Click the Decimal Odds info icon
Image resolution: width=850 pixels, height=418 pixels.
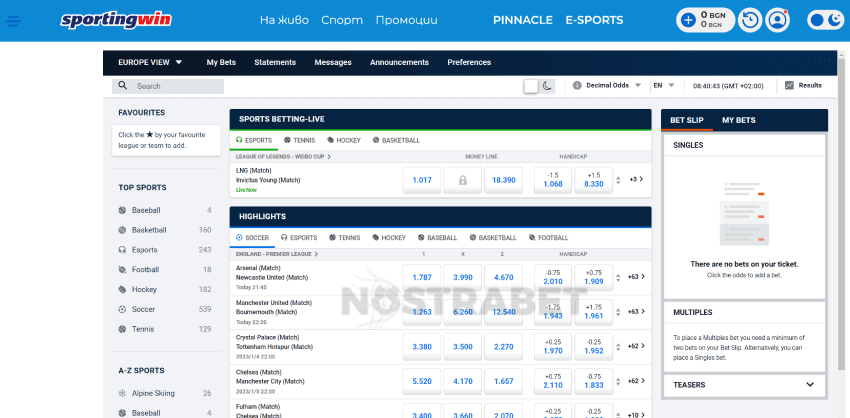pyautogui.click(x=577, y=86)
